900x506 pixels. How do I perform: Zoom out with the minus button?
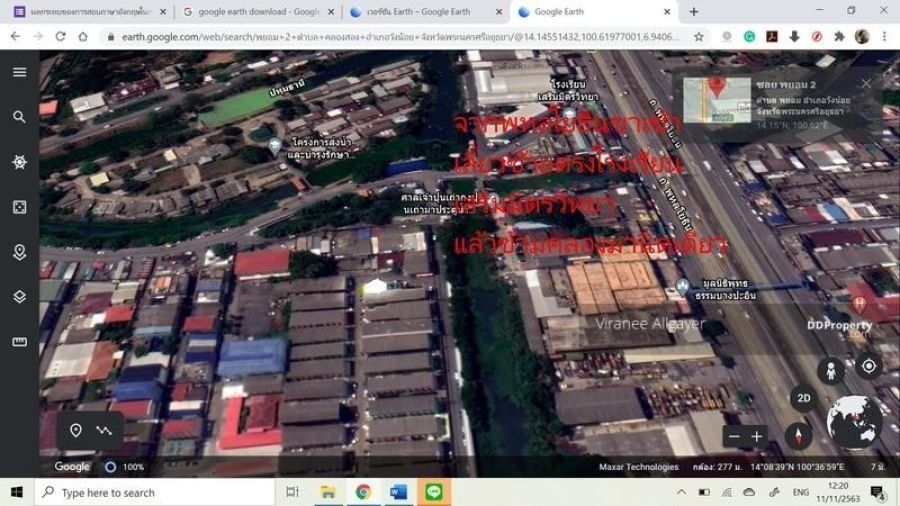pyautogui.click(x=735, y=437)
